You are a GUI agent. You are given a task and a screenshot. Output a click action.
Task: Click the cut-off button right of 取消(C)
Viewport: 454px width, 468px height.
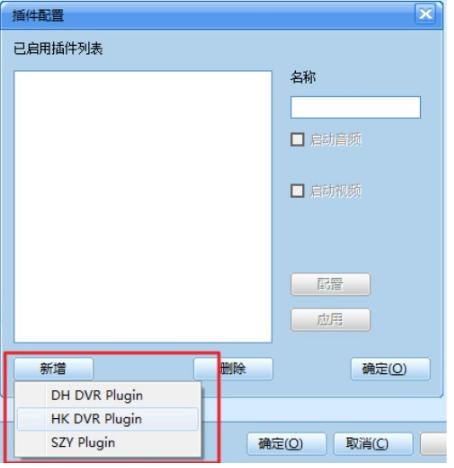434,444
